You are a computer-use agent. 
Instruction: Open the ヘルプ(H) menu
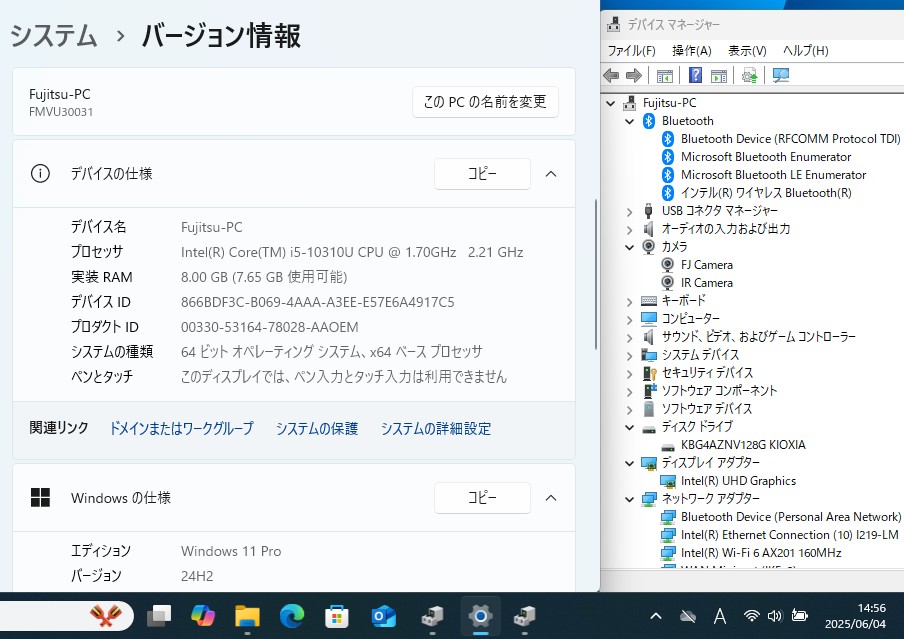click(x=805, y=51)
